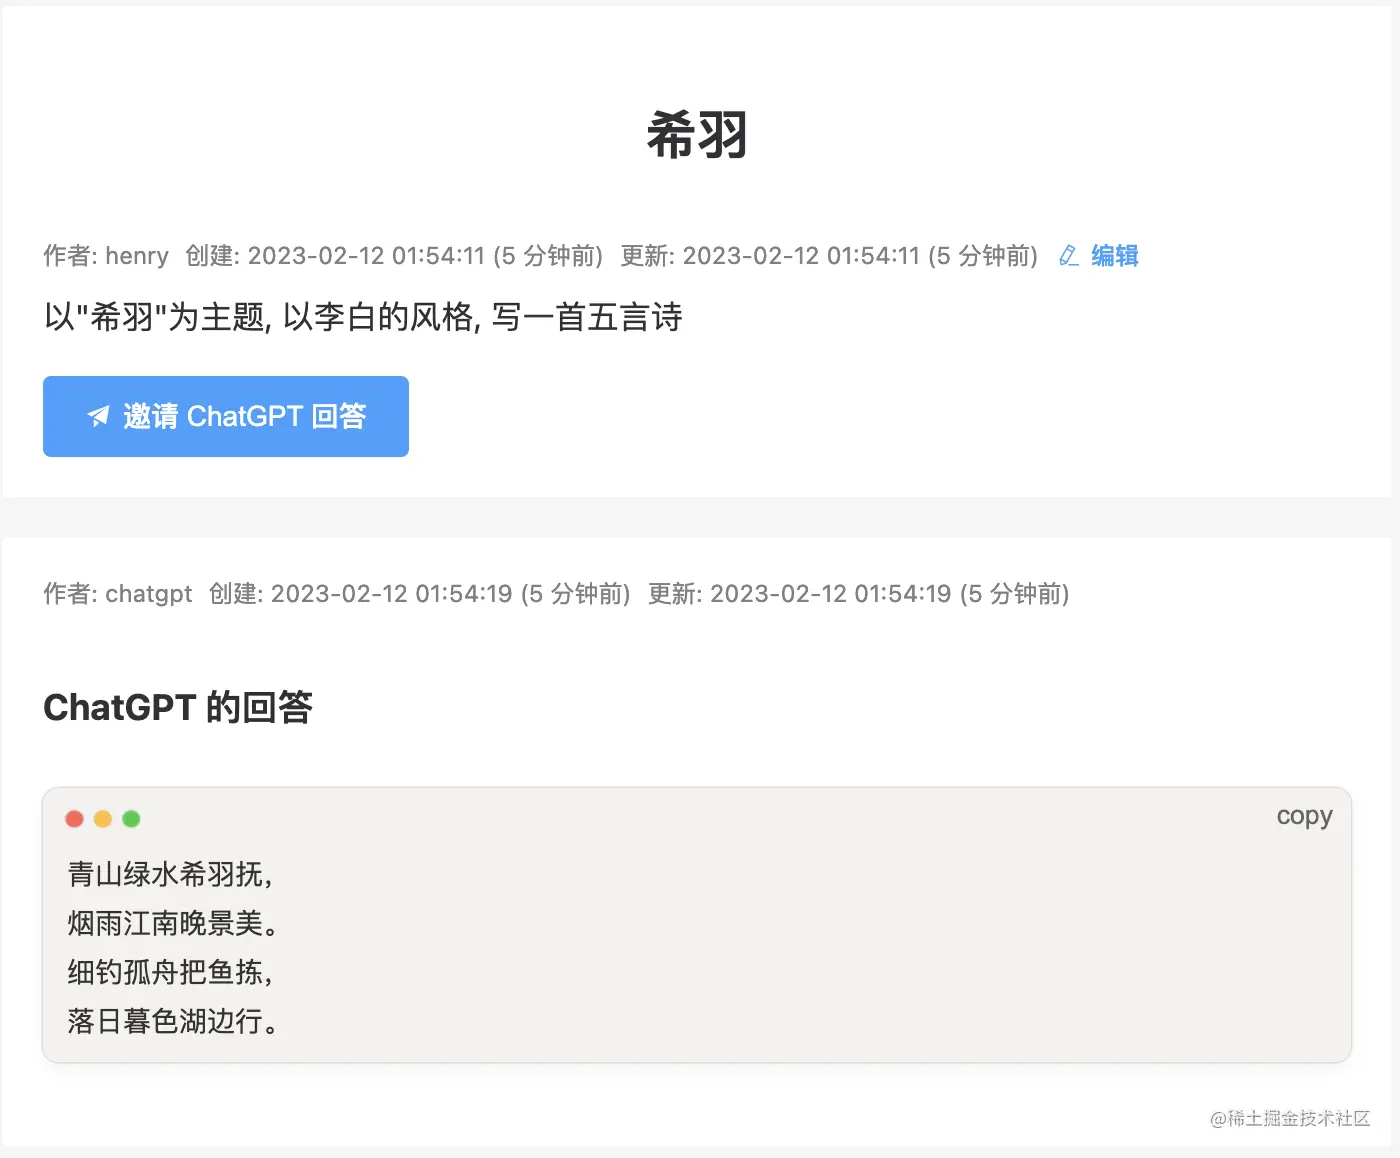This screenshot has height=1158, width=1400.
Task: Click the green dot in code block header
Action: click(131, 819)
